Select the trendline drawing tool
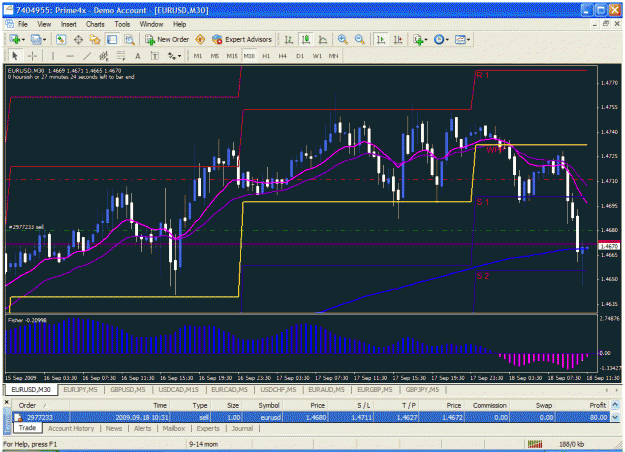 (x=87, y=56)
